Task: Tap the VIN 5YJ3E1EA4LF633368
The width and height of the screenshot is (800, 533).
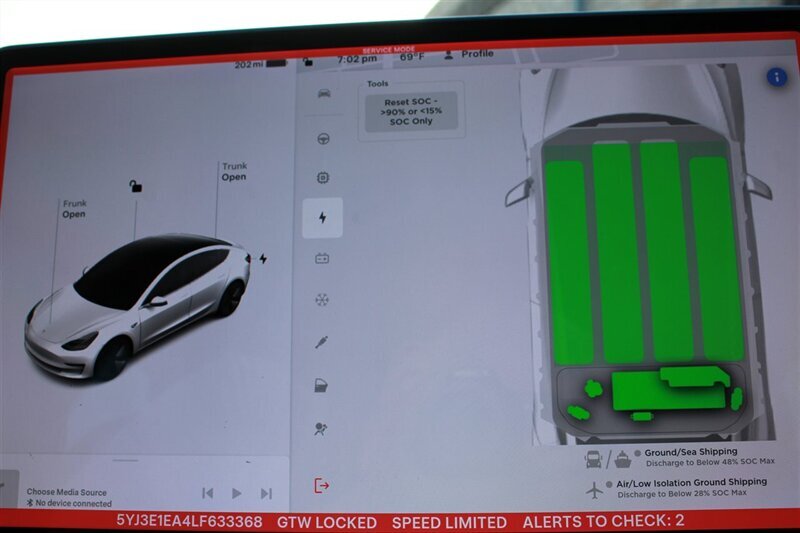Action: (x=189, y=521)
